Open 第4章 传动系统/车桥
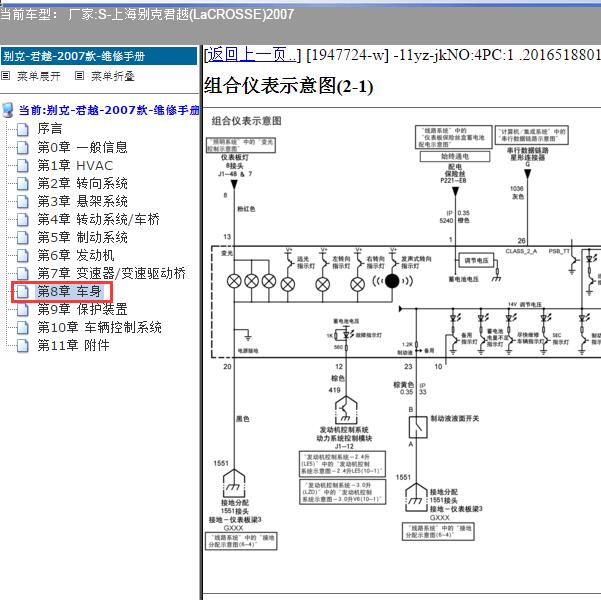The width and height of the screenshot is (601, 600). pyautogui.click(x=99, y=219)
